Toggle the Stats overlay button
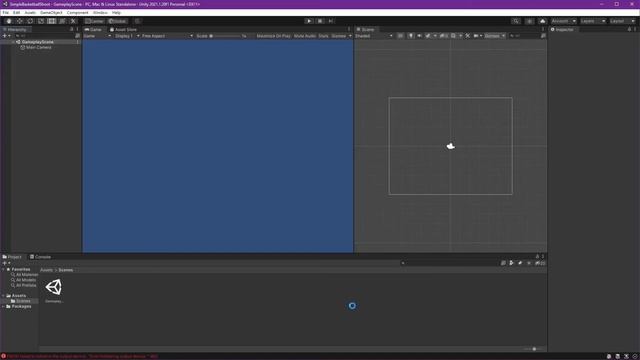 click(x=323, y=36)
